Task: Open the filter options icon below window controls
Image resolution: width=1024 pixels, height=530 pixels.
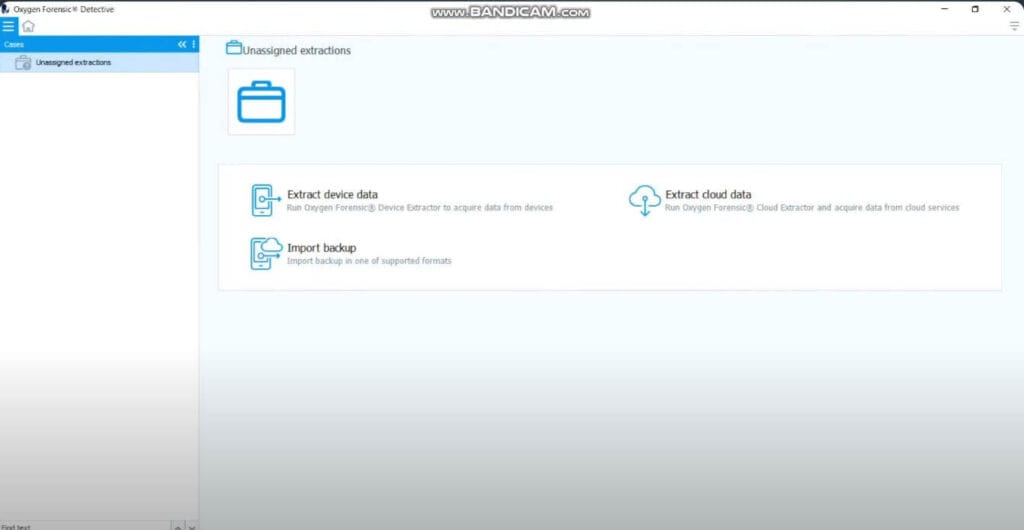Action: 1014,26
